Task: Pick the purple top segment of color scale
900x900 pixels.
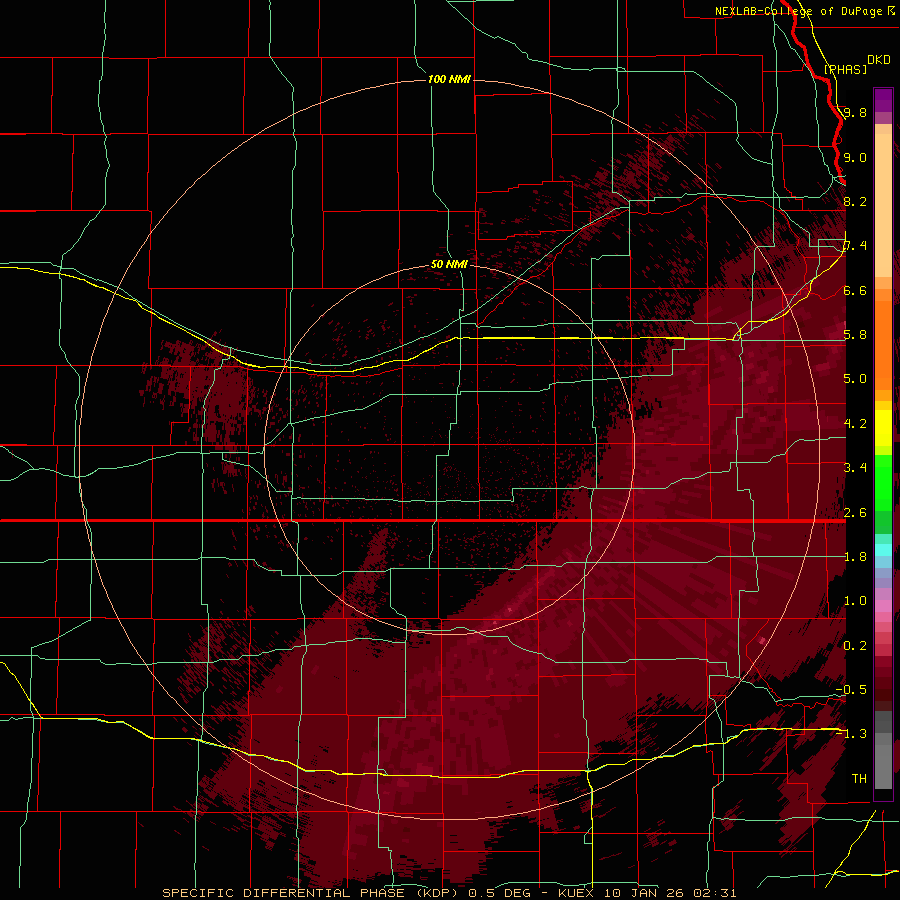Action: [883, 101]
